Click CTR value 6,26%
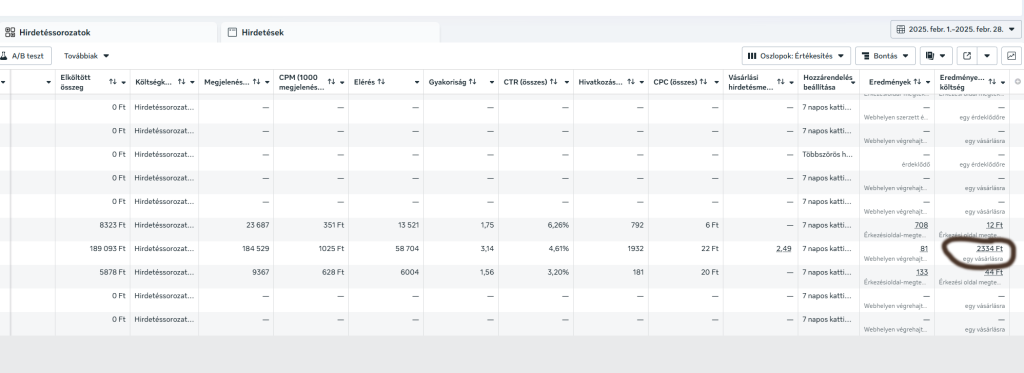Image resolution: width=1024 pixels, height=373 pixels. (x=558, y=225)
